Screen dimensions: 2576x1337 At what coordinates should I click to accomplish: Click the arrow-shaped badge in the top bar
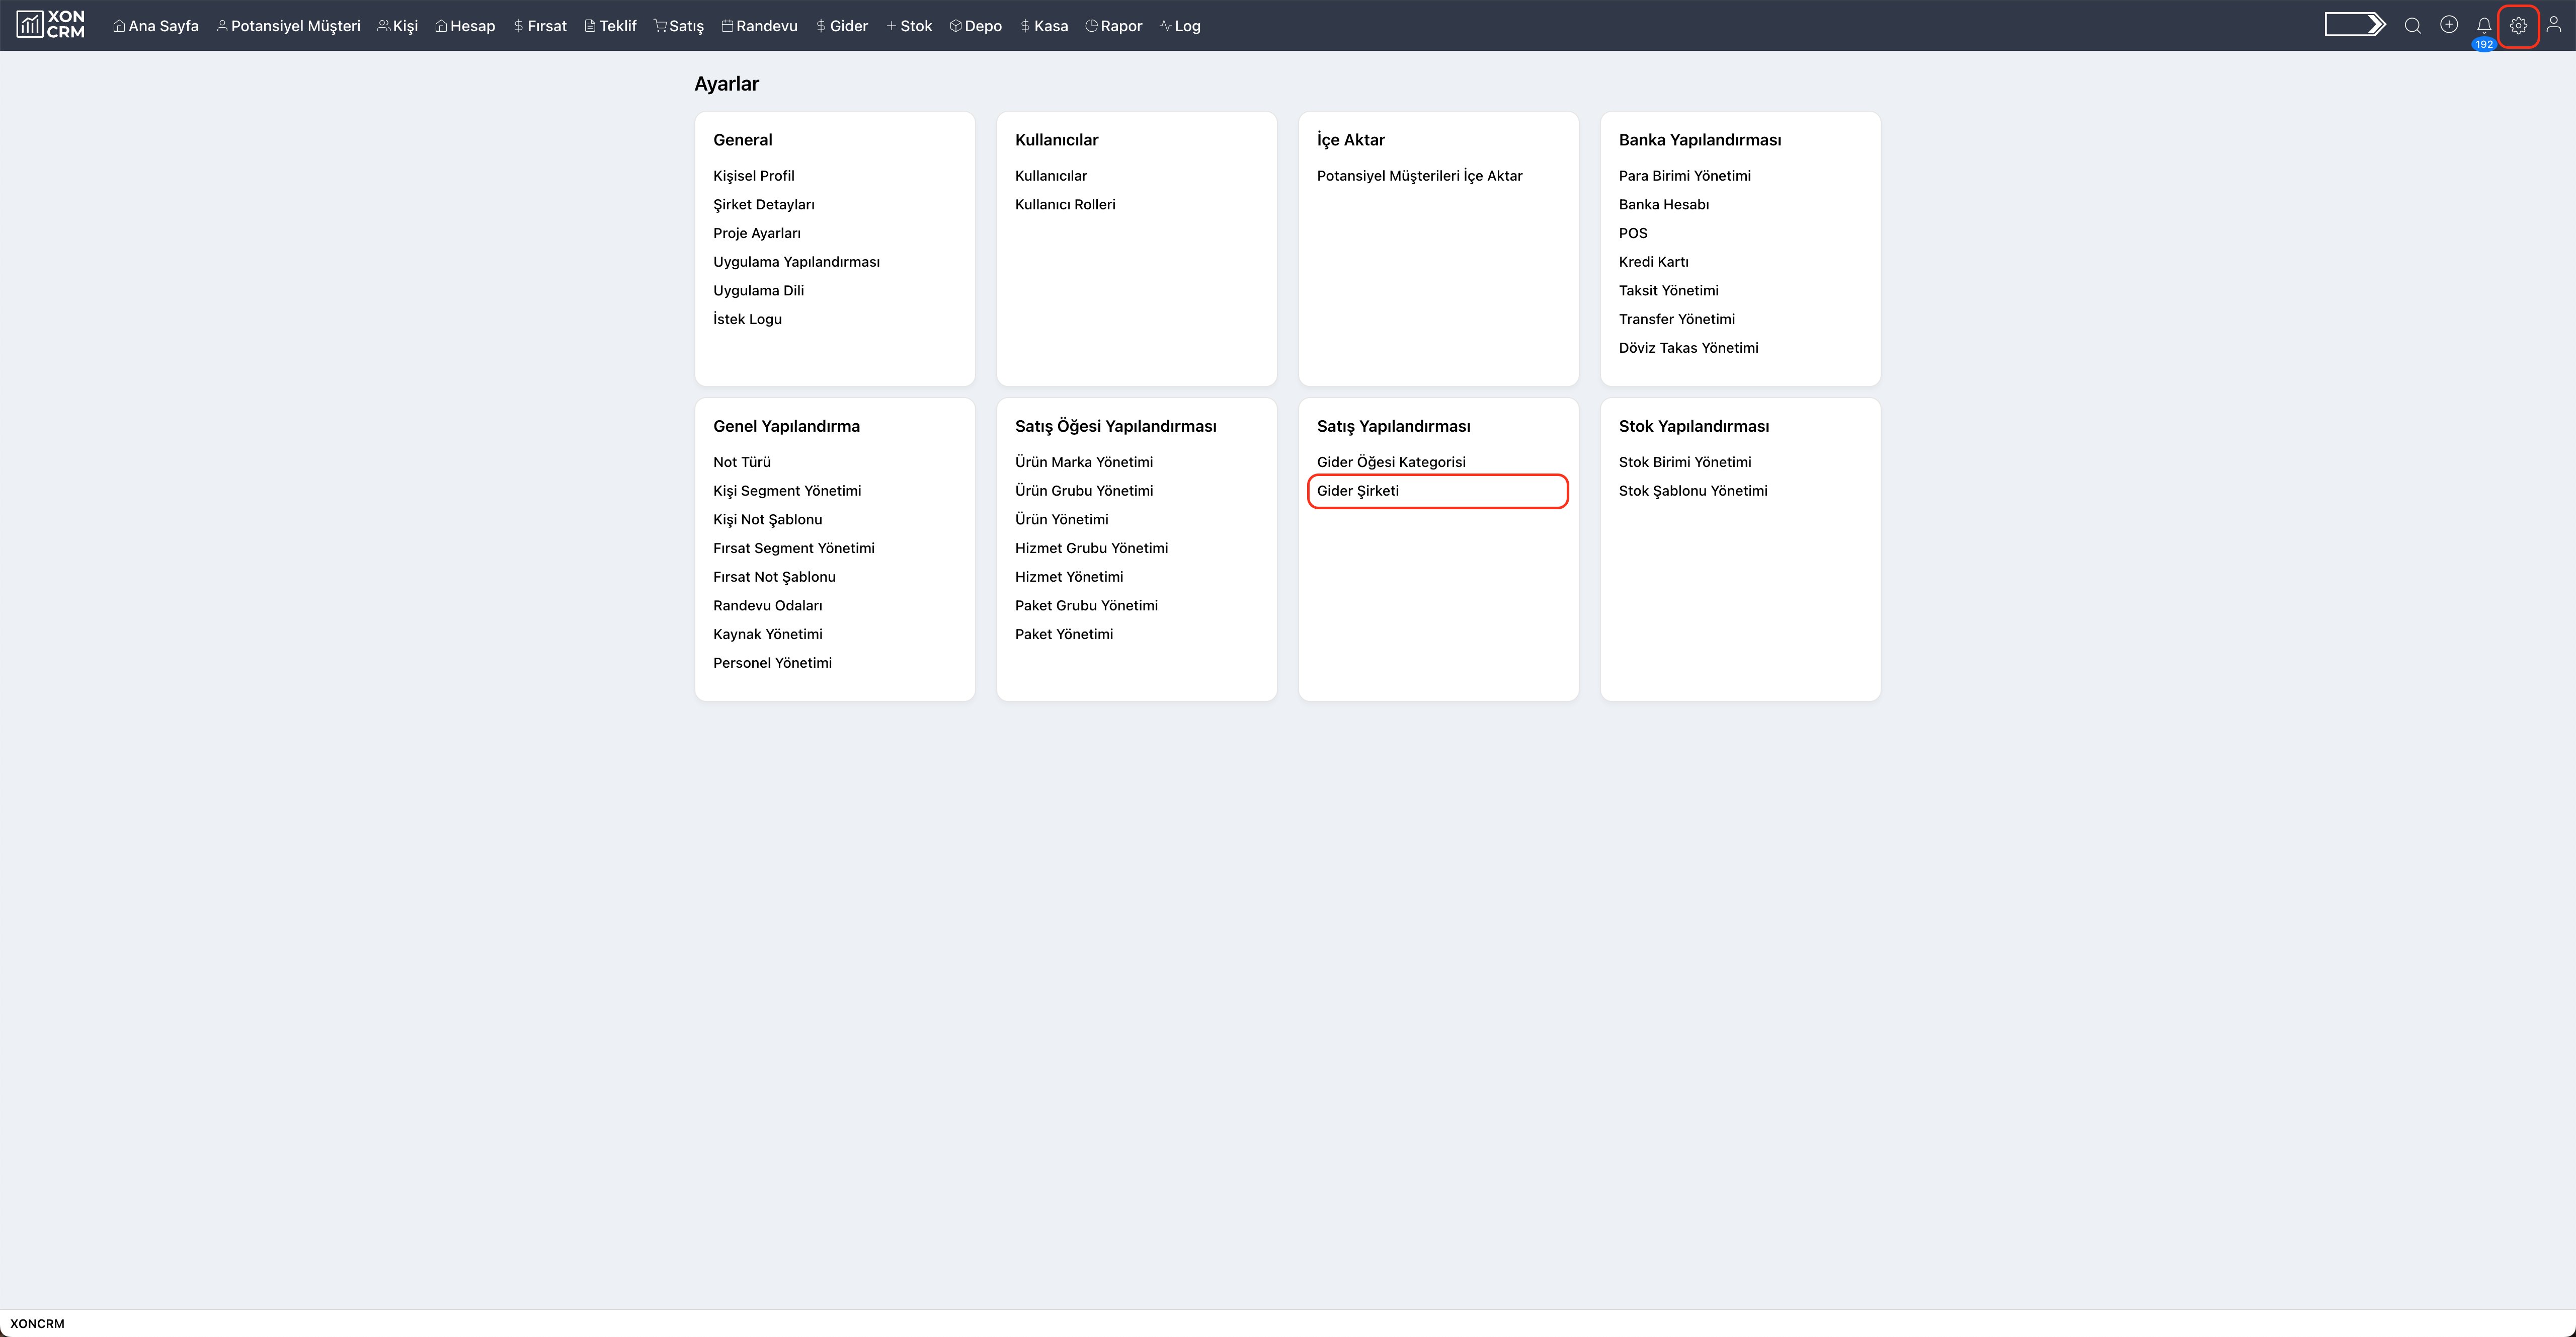coord(2355,24)
